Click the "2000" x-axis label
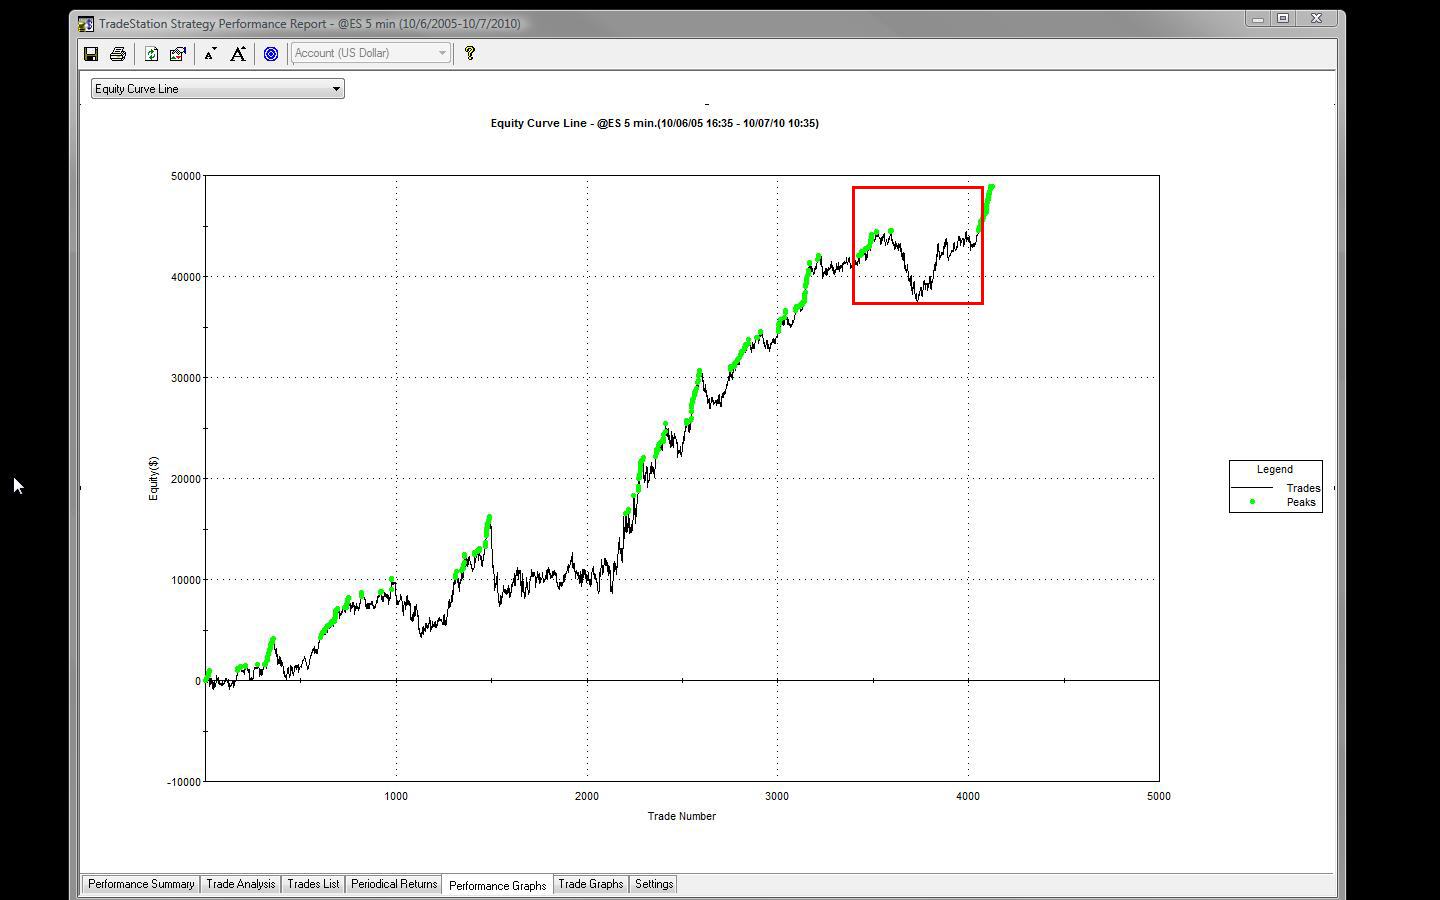 click(x=587, y=796)
